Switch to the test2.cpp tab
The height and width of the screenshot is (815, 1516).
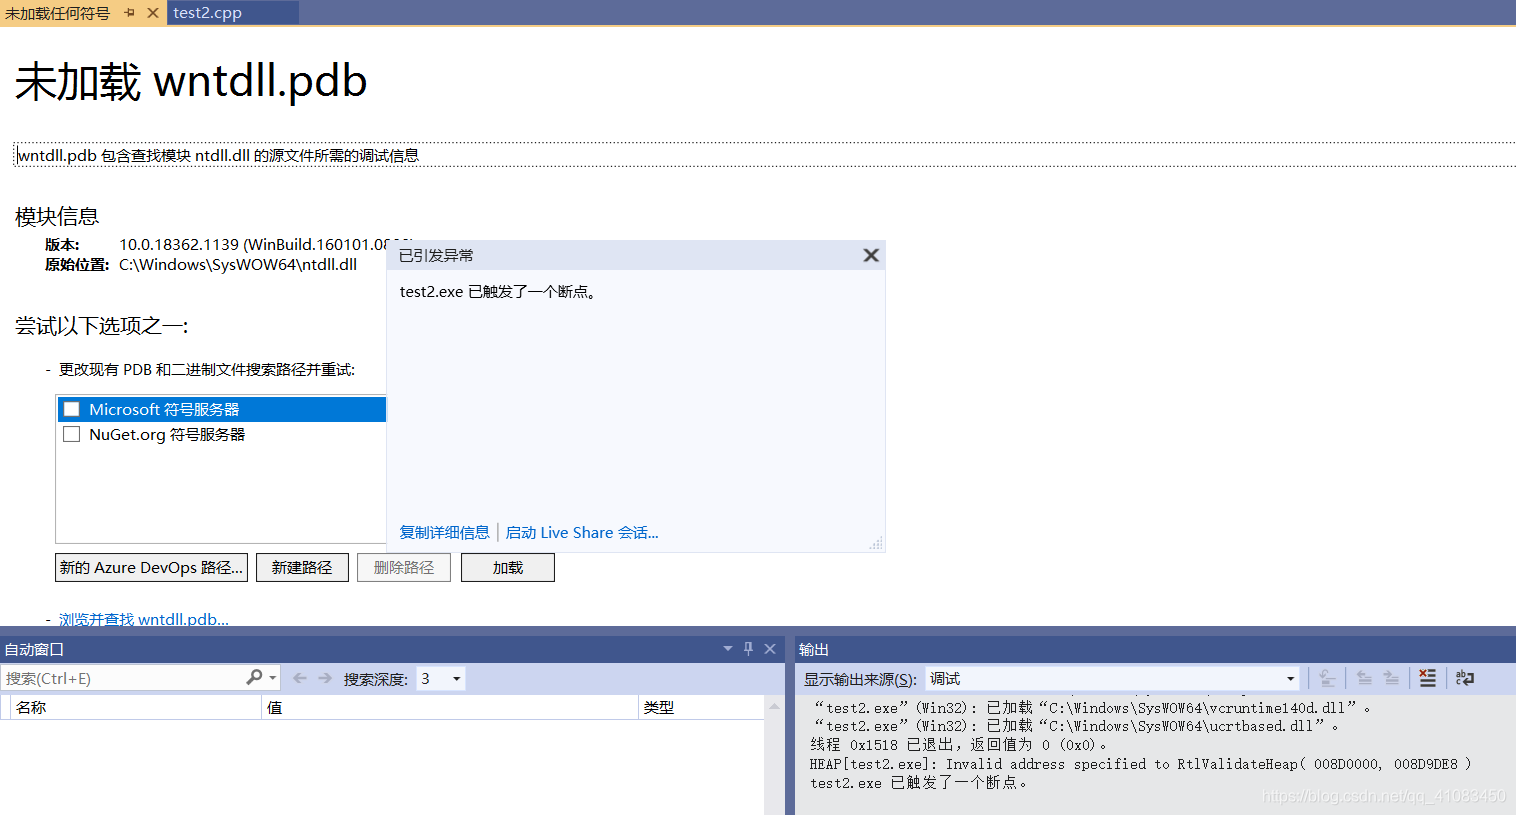tap(207, 13)
